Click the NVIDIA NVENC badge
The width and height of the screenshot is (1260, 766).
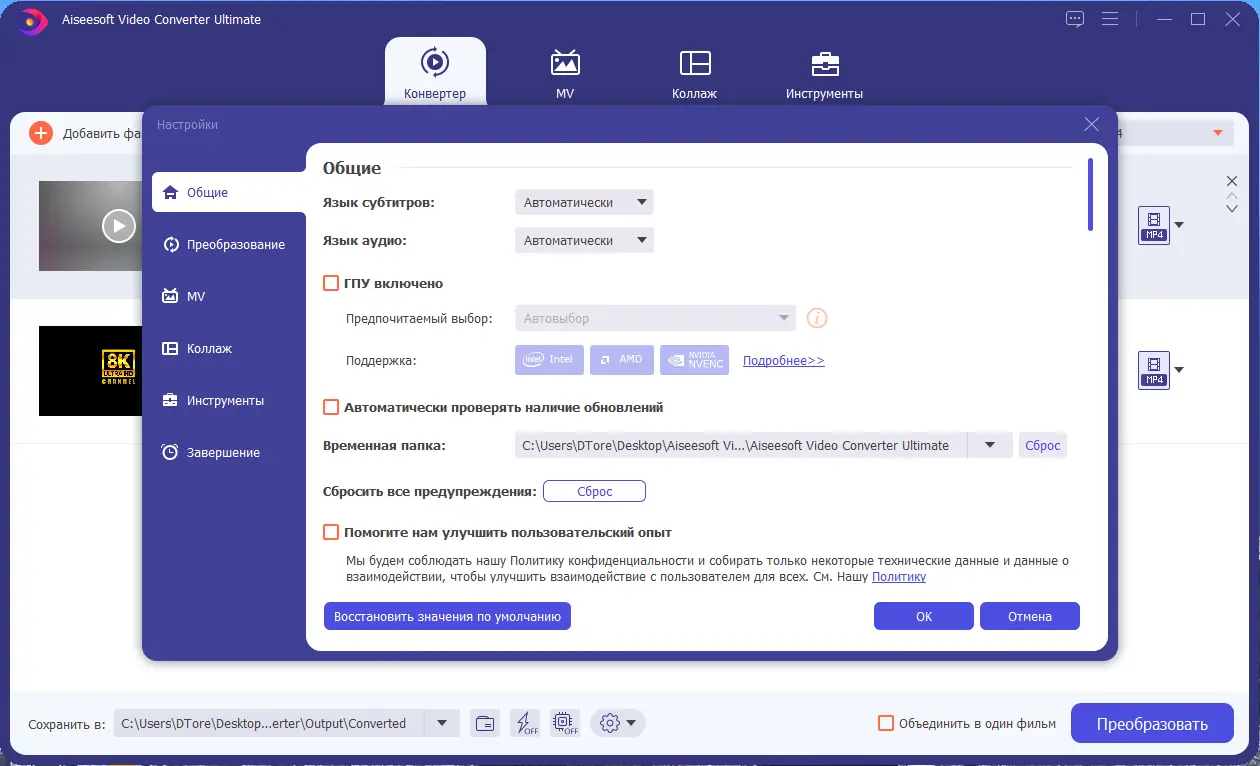[x=694, y=359]
